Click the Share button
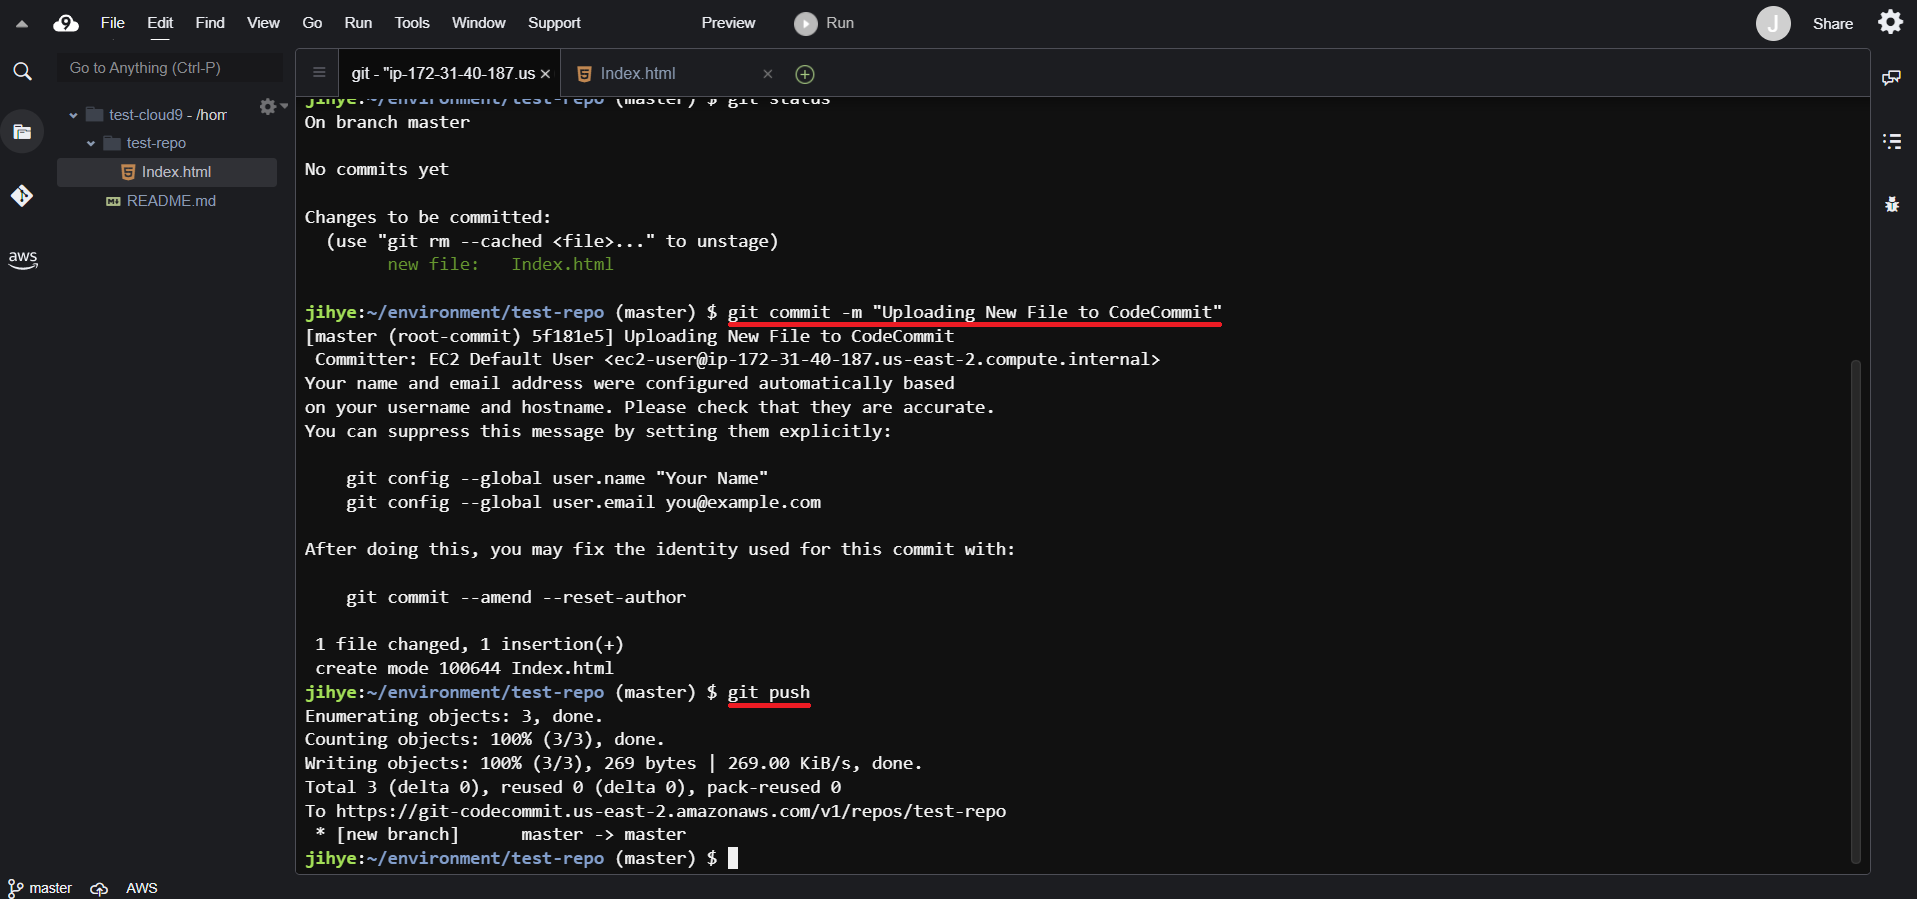 point(1833,24)
